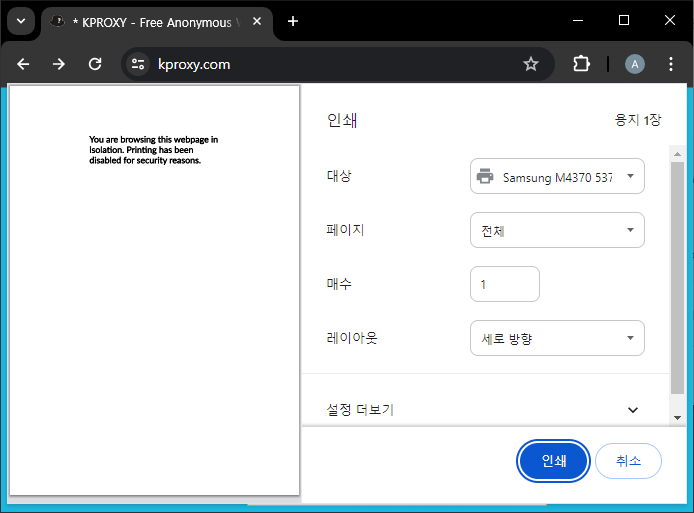
Task: Click the browser forward arrow
Action: [58, 65]
